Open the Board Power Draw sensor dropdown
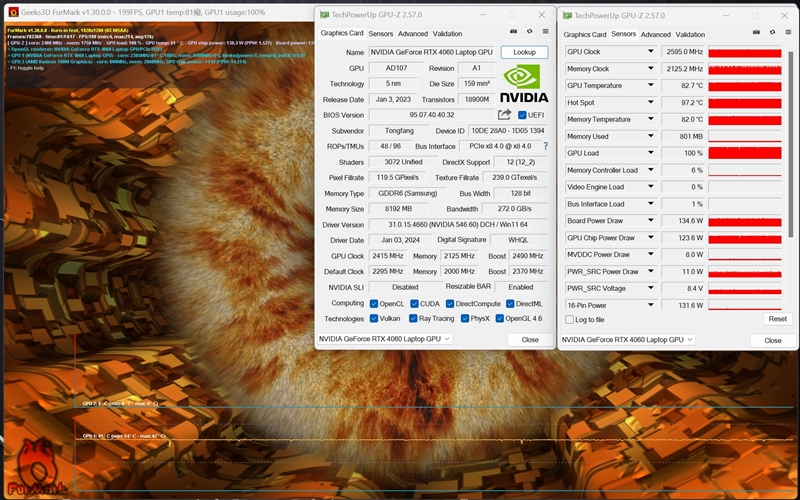This screenshot has height=500, width=800. [x=651, y=220]
